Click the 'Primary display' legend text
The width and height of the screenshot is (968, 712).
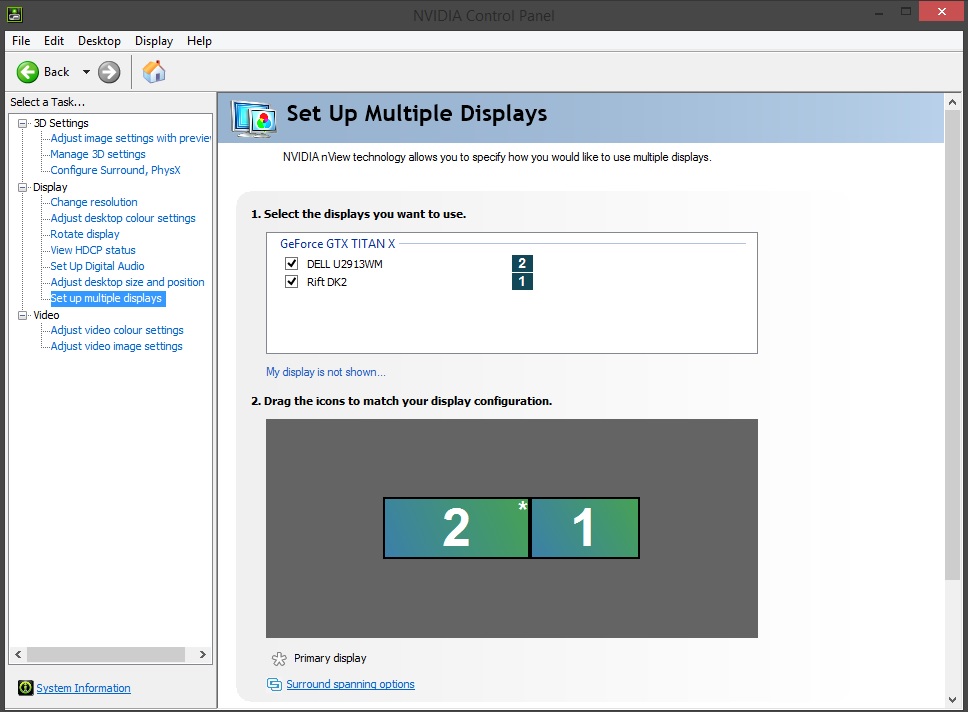[x=330, y=658]
